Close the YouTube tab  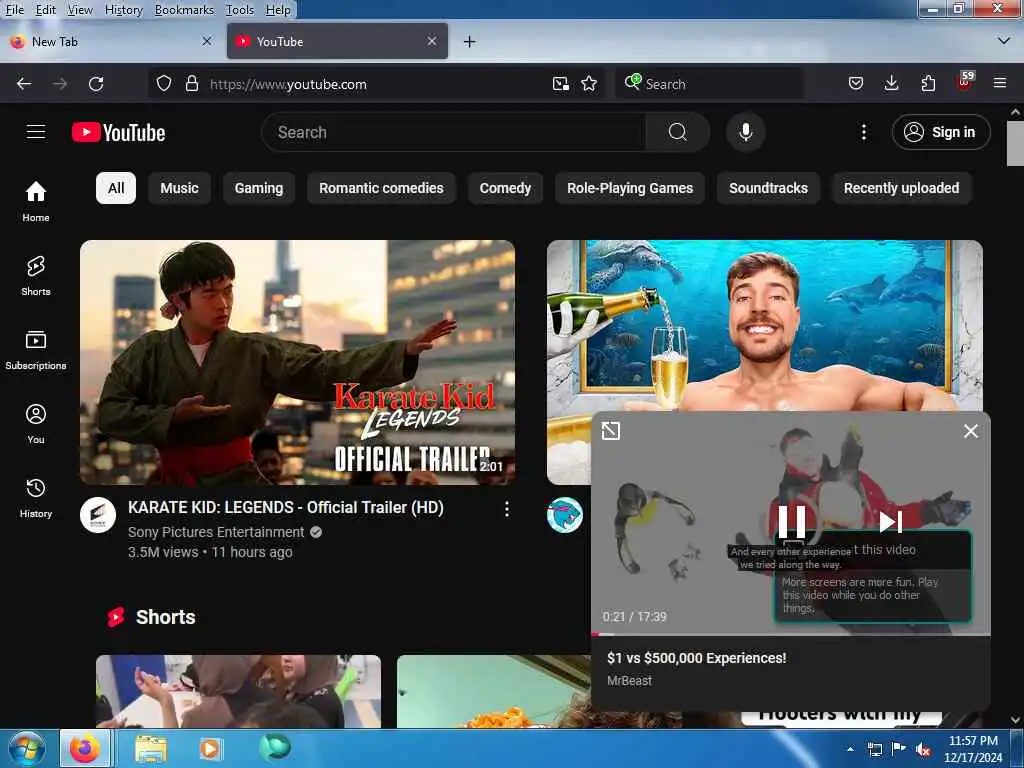pos(432,41)
